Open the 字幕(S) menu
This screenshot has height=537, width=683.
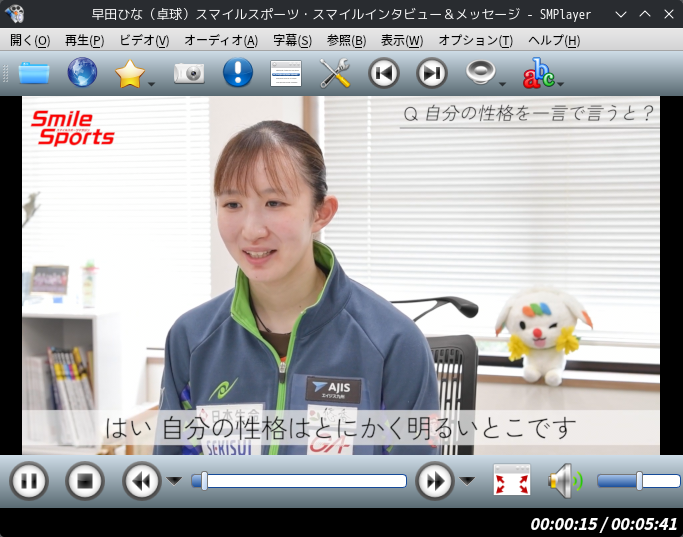pyautogui.click(x=292, y=41)
